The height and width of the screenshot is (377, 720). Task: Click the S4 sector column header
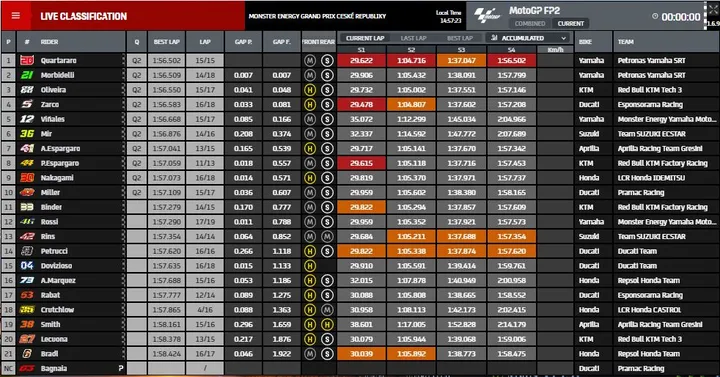pos(512,50)
